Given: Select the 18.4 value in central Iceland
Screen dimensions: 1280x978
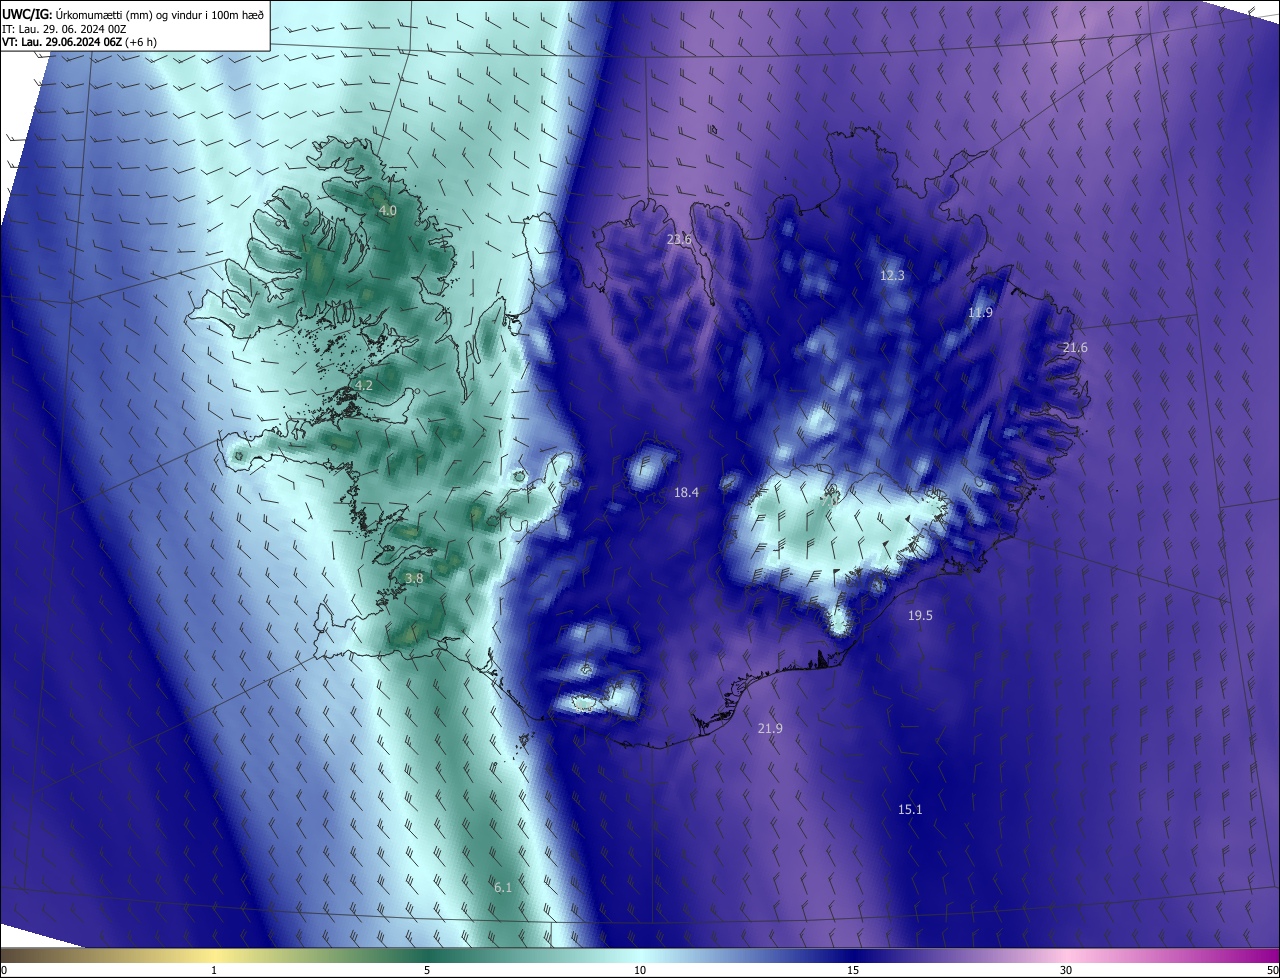Looking at the screenshot, I should [686, 492].
